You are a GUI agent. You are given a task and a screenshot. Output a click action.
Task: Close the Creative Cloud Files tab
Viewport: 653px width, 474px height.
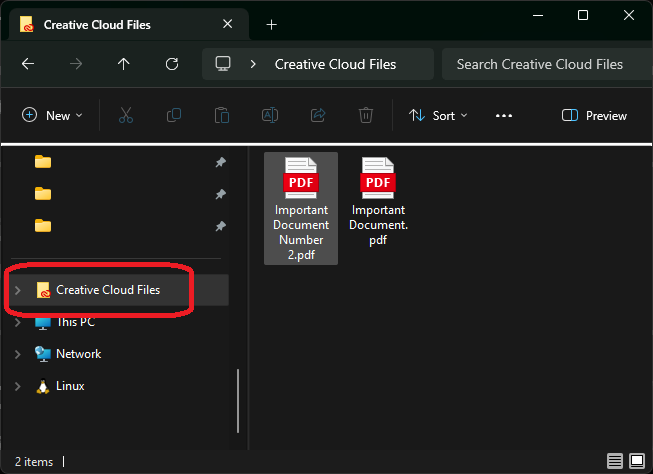point(227,24)
